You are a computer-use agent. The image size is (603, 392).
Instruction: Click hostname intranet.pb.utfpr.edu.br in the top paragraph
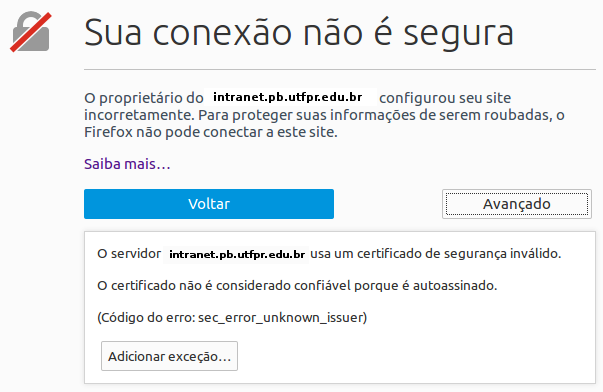click(x=288, y=97)
